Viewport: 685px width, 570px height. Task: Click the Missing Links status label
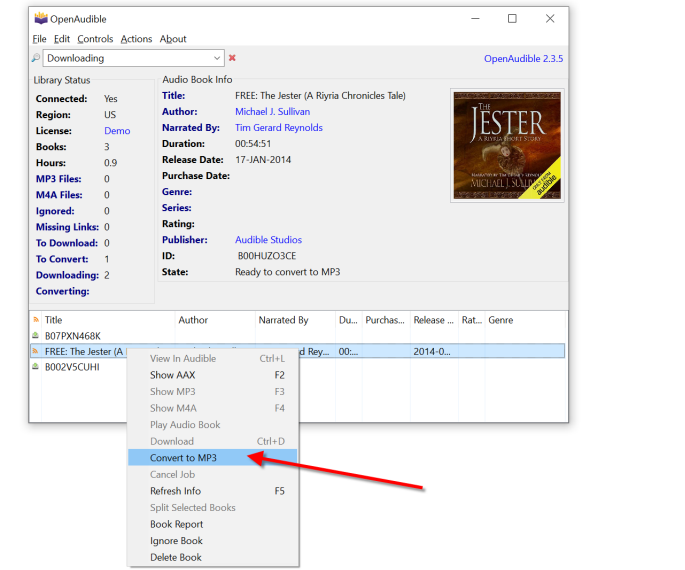pyautogui.click(x=67, y=227)
